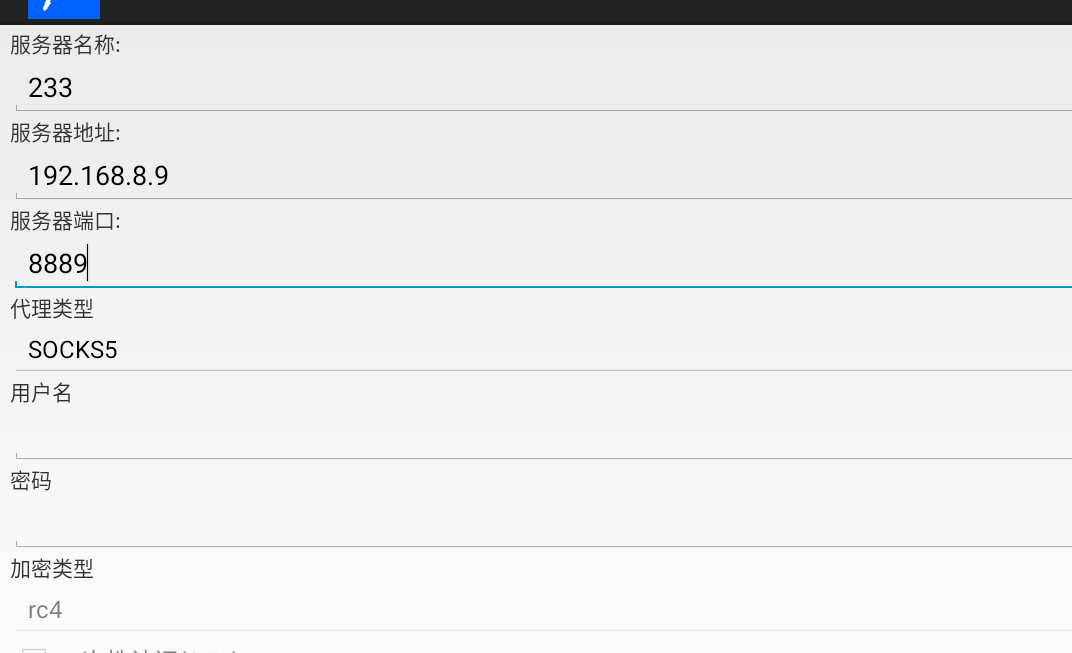The image size is (1072, 653).
Task: Click the 代理类型 label
Action: (x=52, y=309)
